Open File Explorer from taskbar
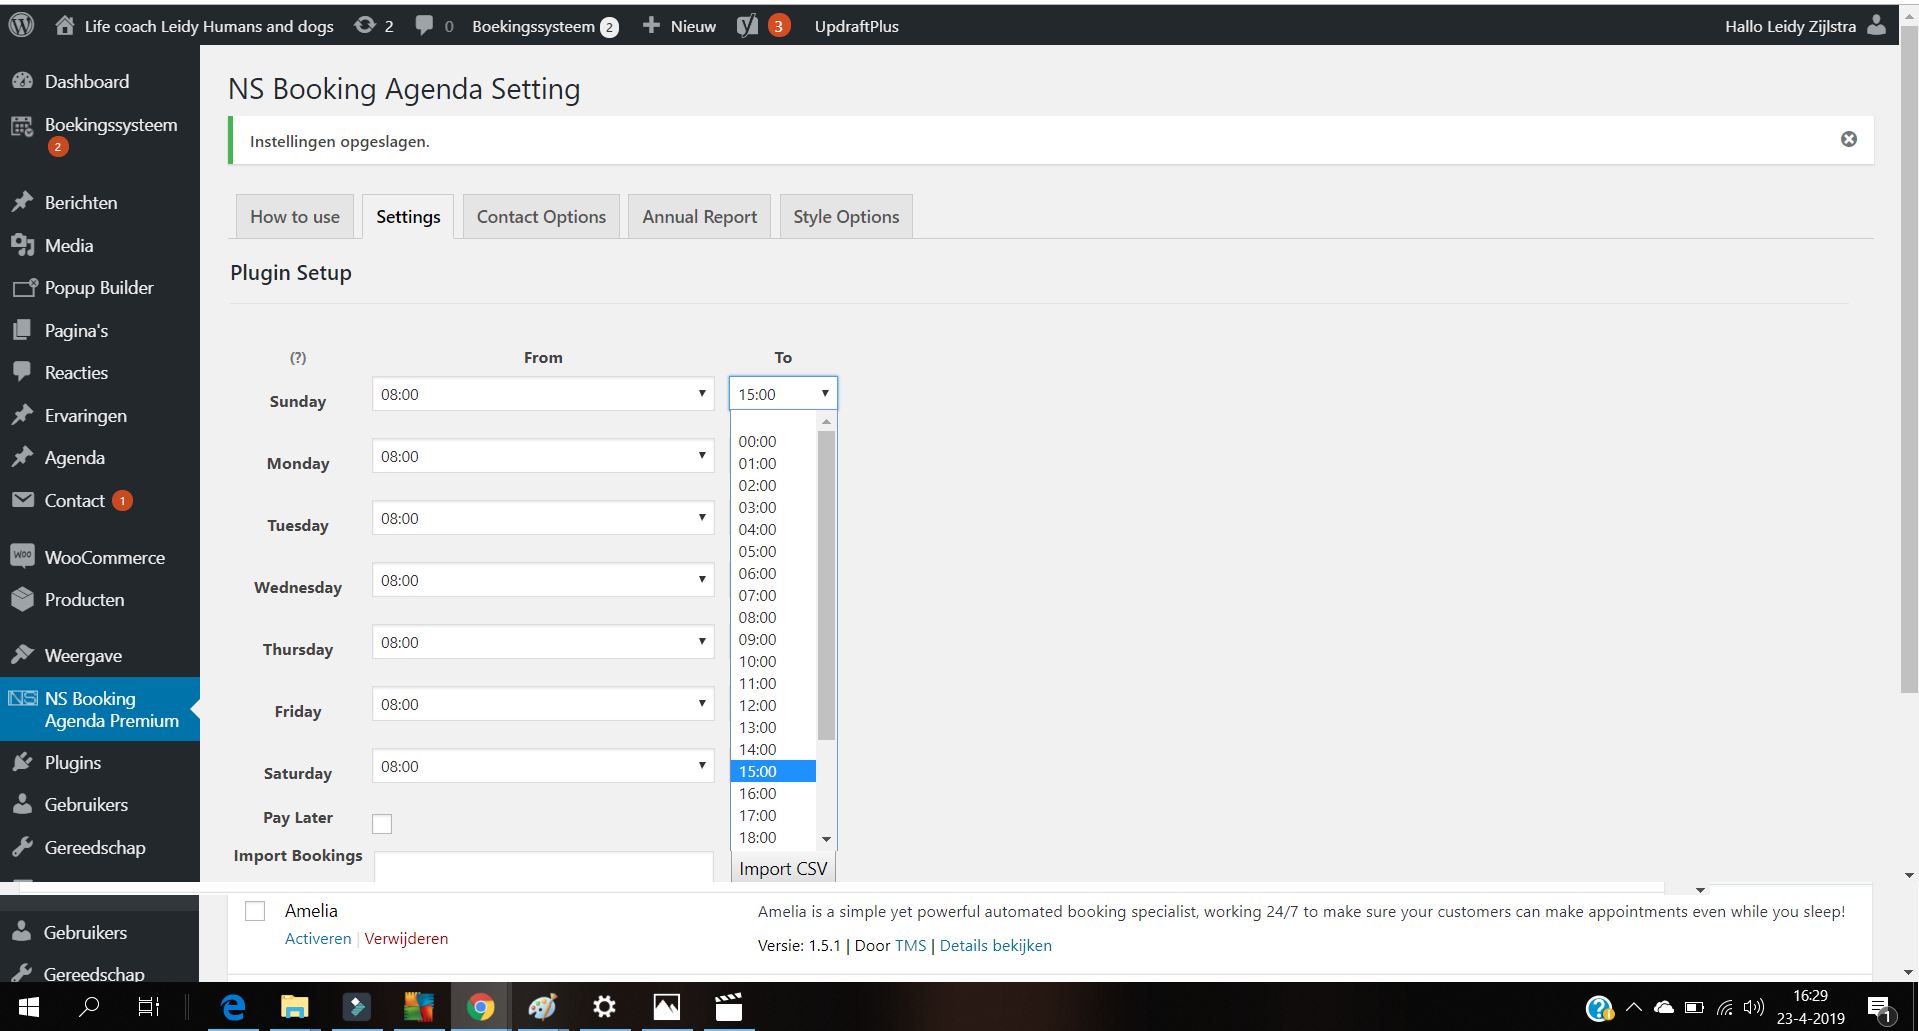Image resolution: width=1919 pixels, height=1031 pixels. [x=295, y=1007]
